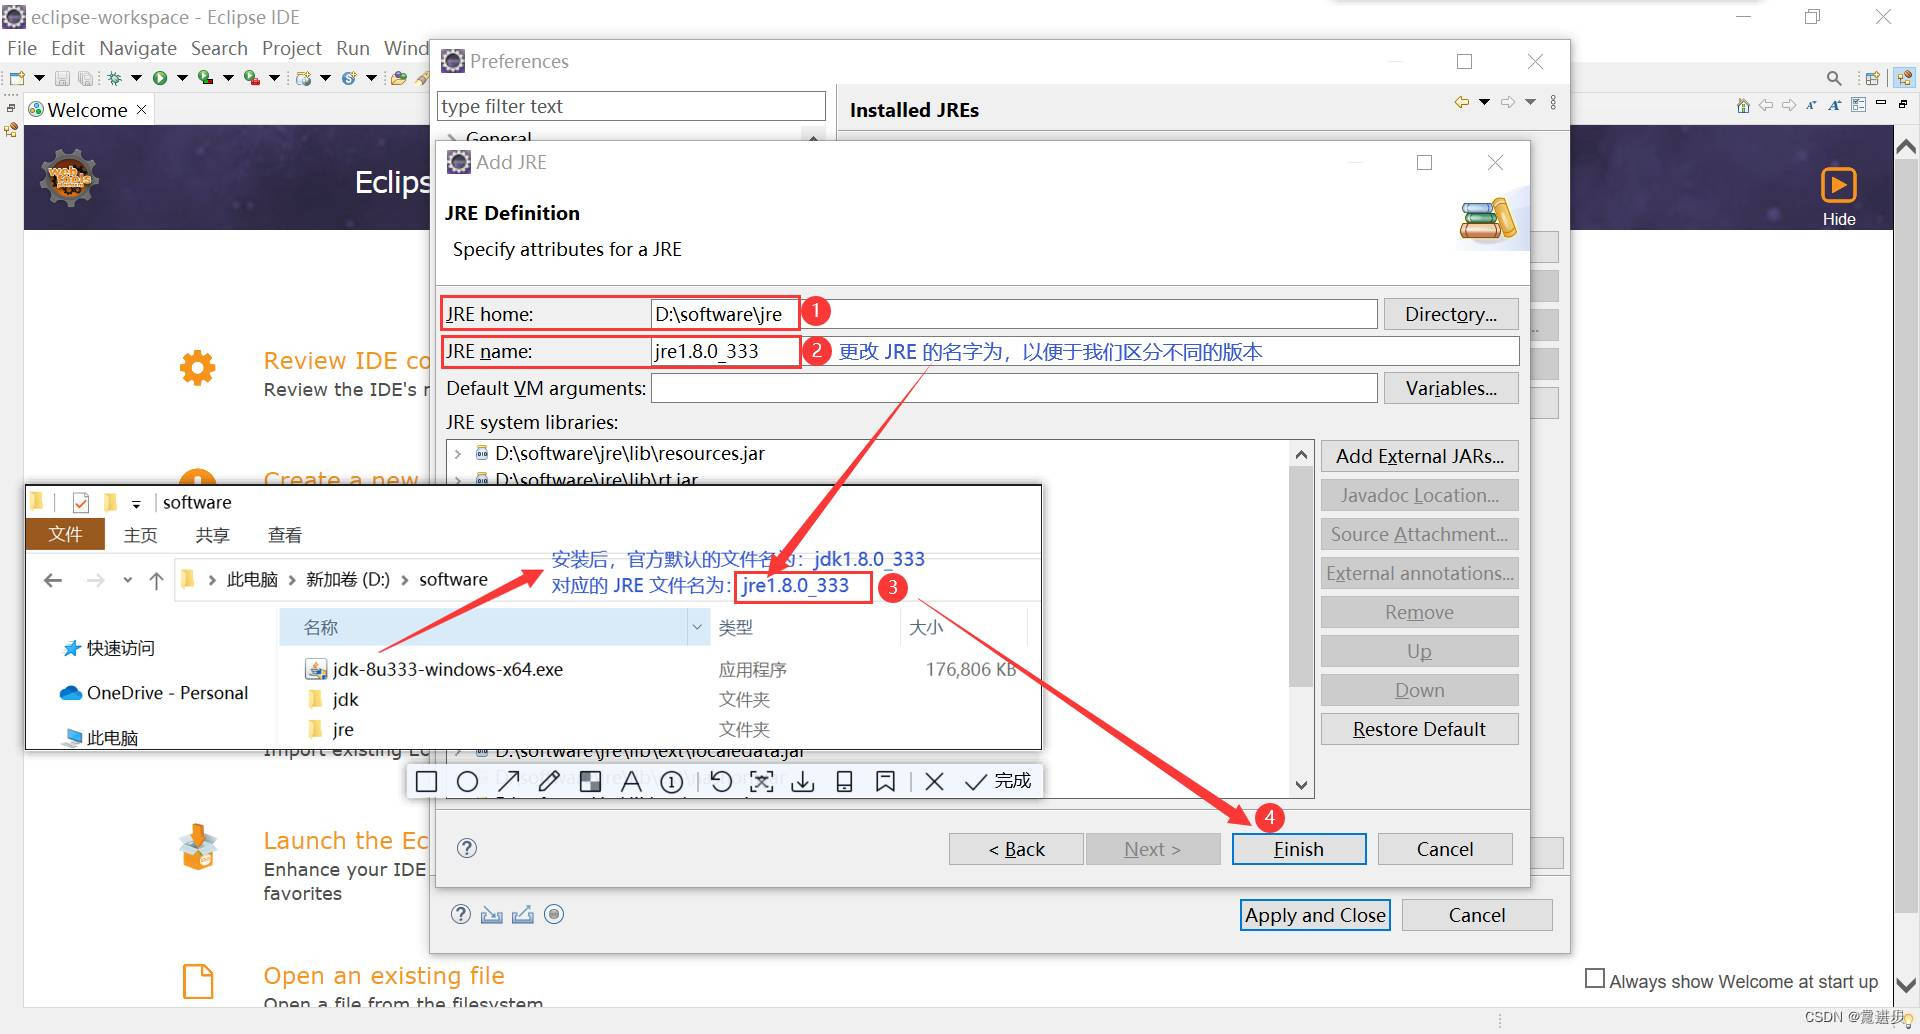
Task: Click the Welcome Home icon
Action: [1743, 105]
